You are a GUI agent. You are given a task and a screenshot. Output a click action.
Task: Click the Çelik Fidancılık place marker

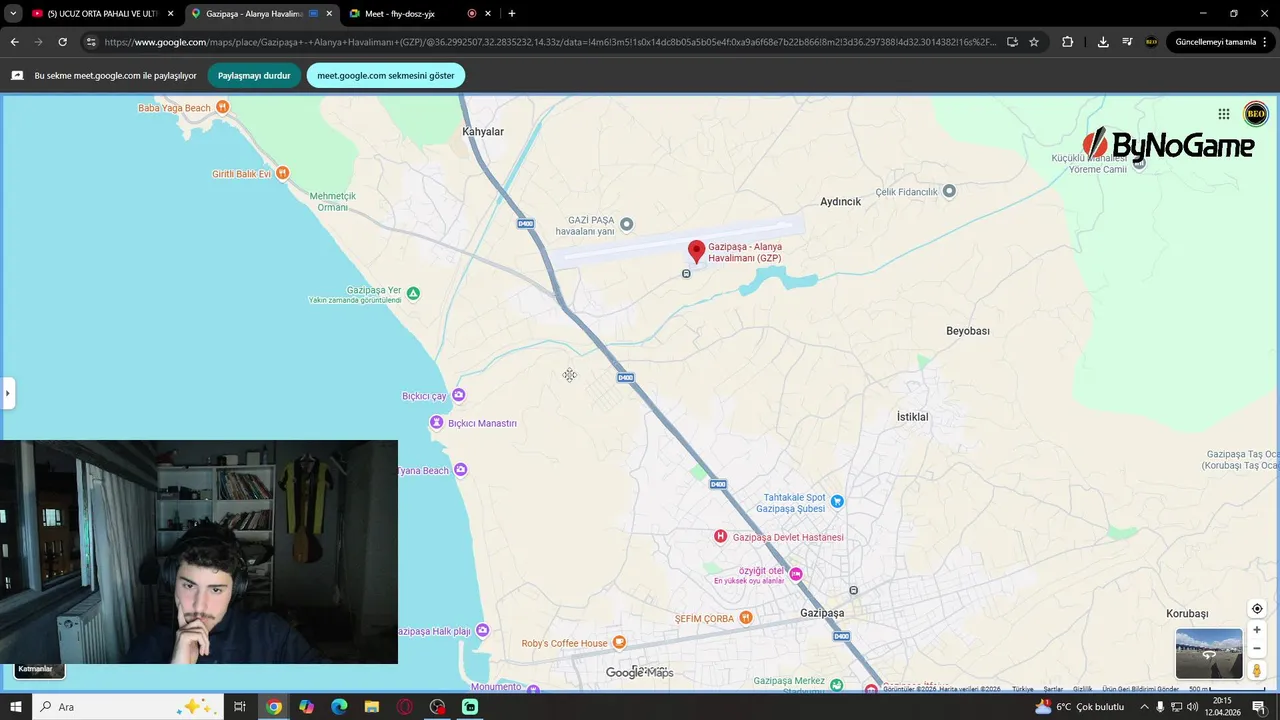[949, 191]
